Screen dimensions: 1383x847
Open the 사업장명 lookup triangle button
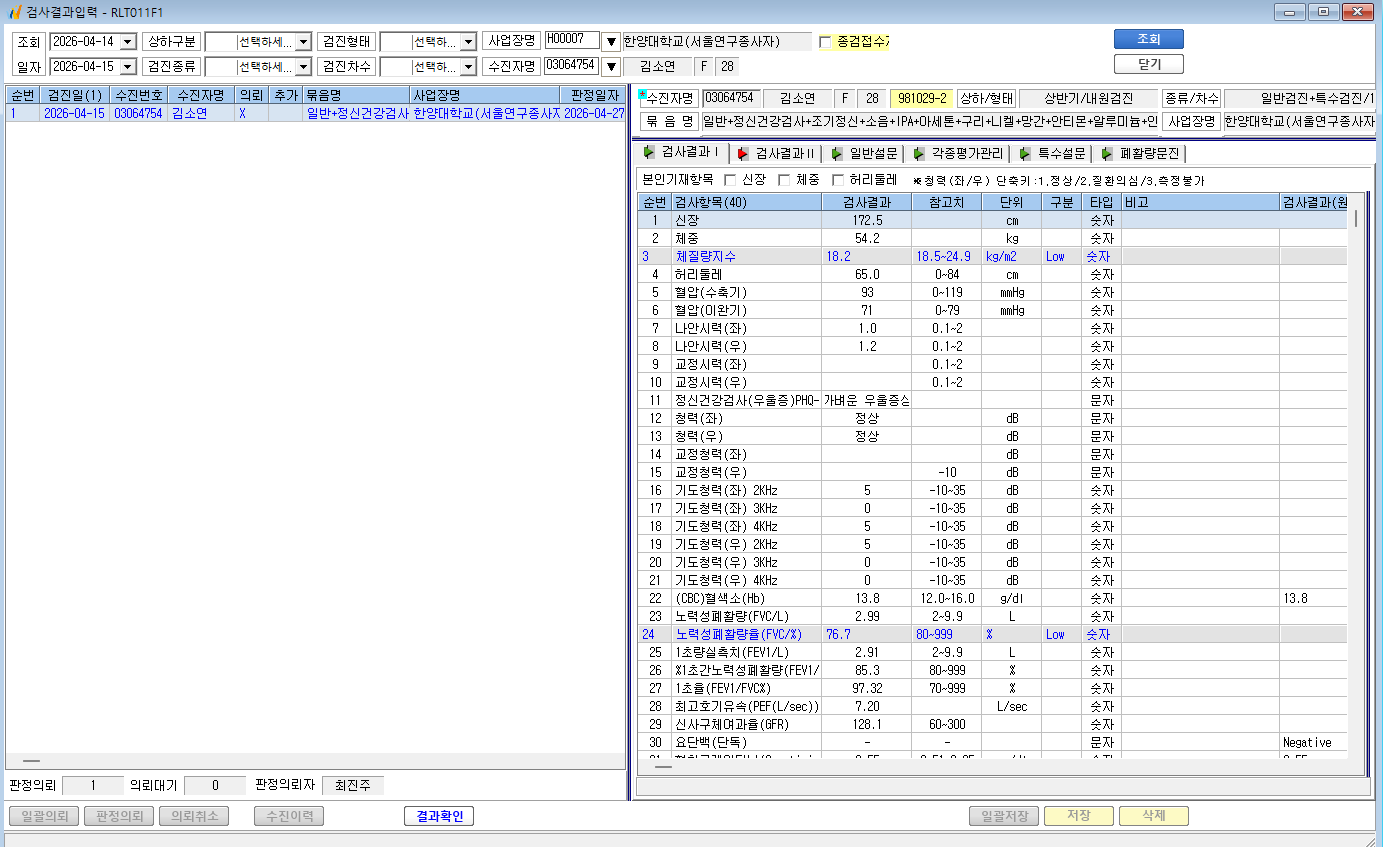click(x=610, y=42)
